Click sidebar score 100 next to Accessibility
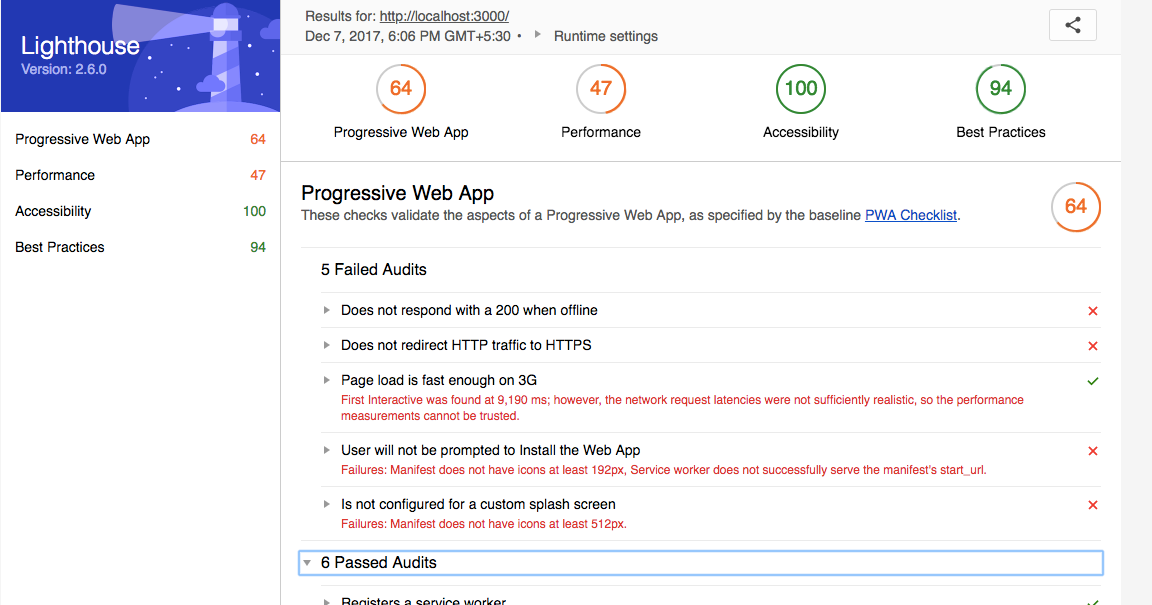Image resolution: width=1152 pixels, height=605 pixels. click(254, 211)
